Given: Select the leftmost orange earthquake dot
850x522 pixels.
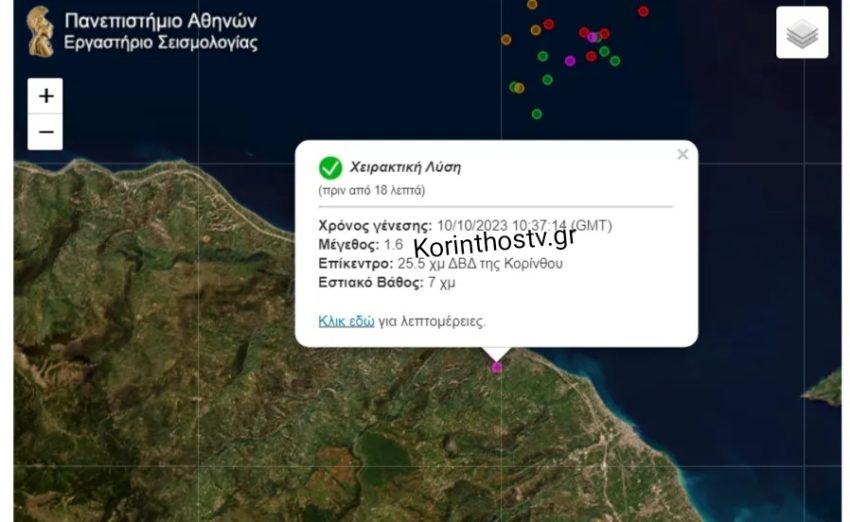Looking at the screenshot, I should click(x=506, y=40).
